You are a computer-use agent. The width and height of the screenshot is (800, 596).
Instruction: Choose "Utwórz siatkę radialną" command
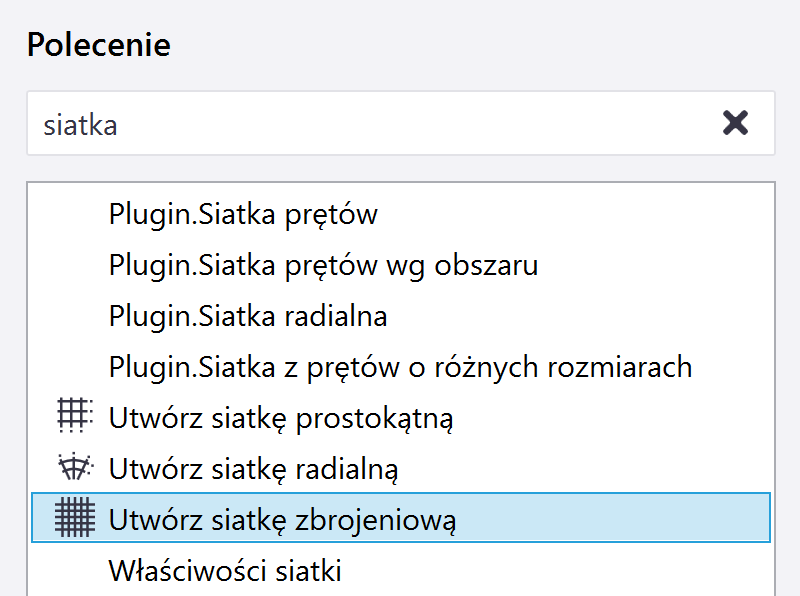[254, 468]
